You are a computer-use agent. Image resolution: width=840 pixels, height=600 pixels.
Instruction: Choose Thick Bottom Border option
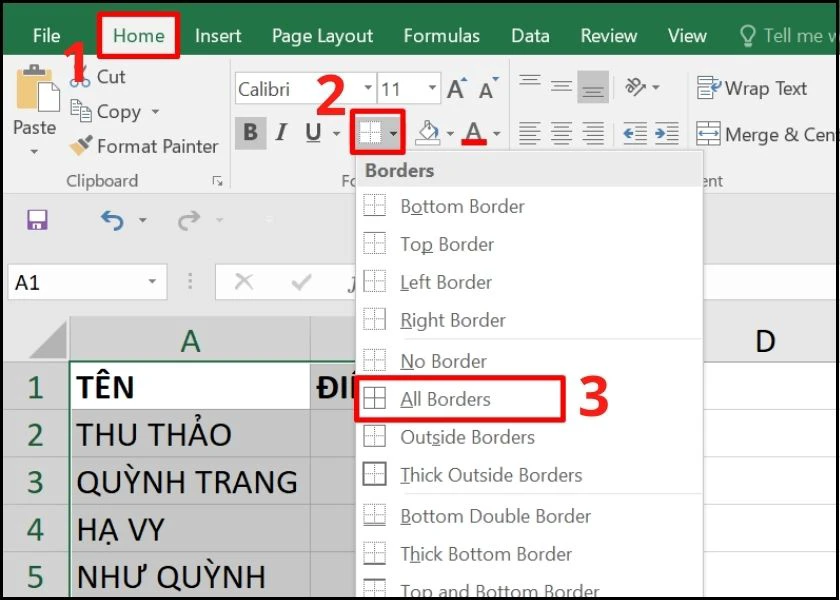(529, 554)
